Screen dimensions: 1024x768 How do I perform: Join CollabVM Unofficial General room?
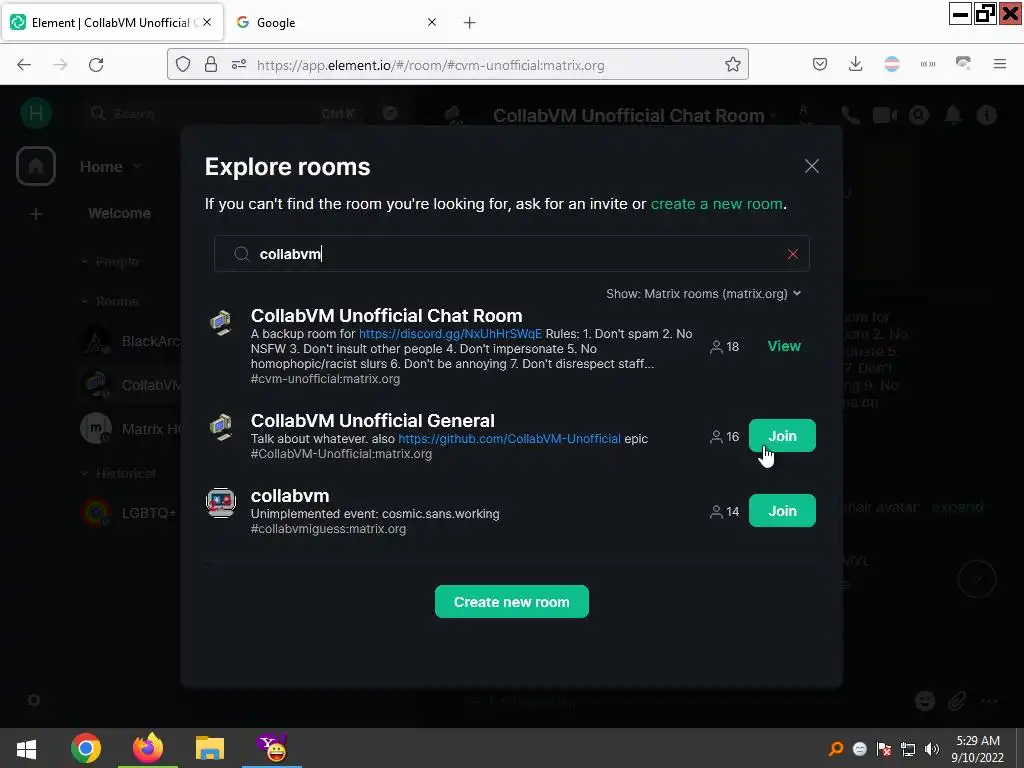(x=782, y=436)
